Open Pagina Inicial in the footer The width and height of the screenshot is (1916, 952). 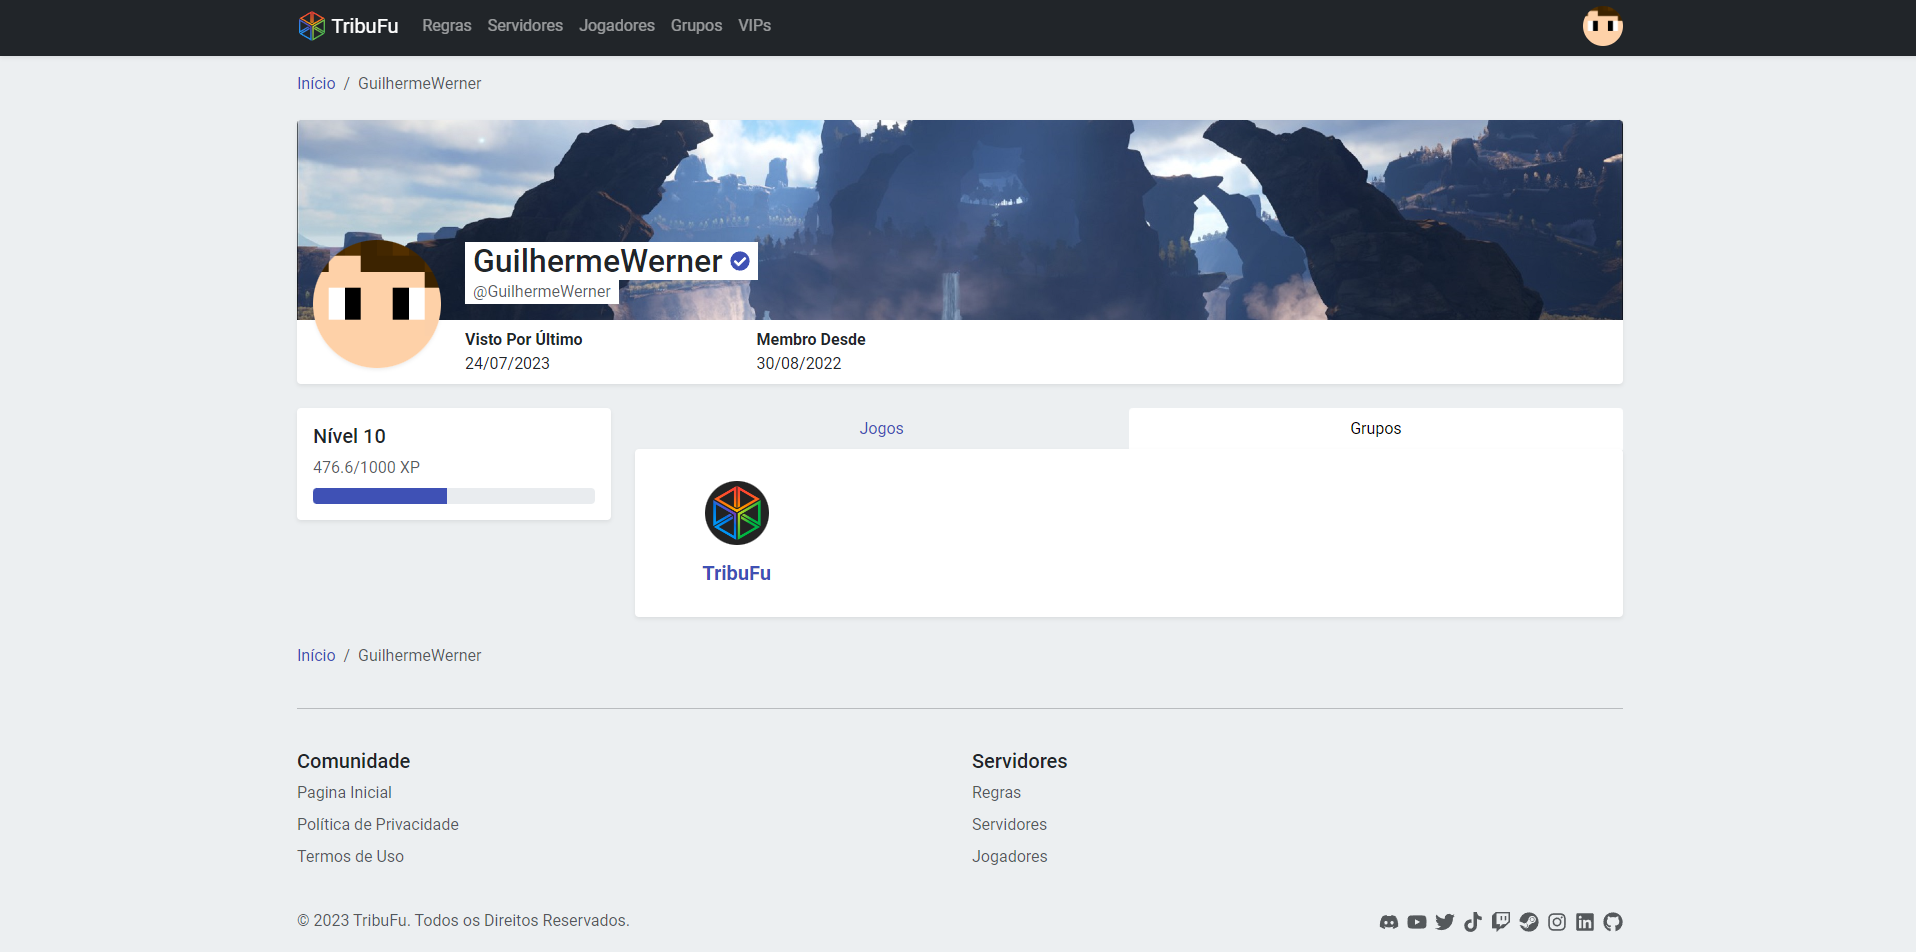tap(344, 792)
